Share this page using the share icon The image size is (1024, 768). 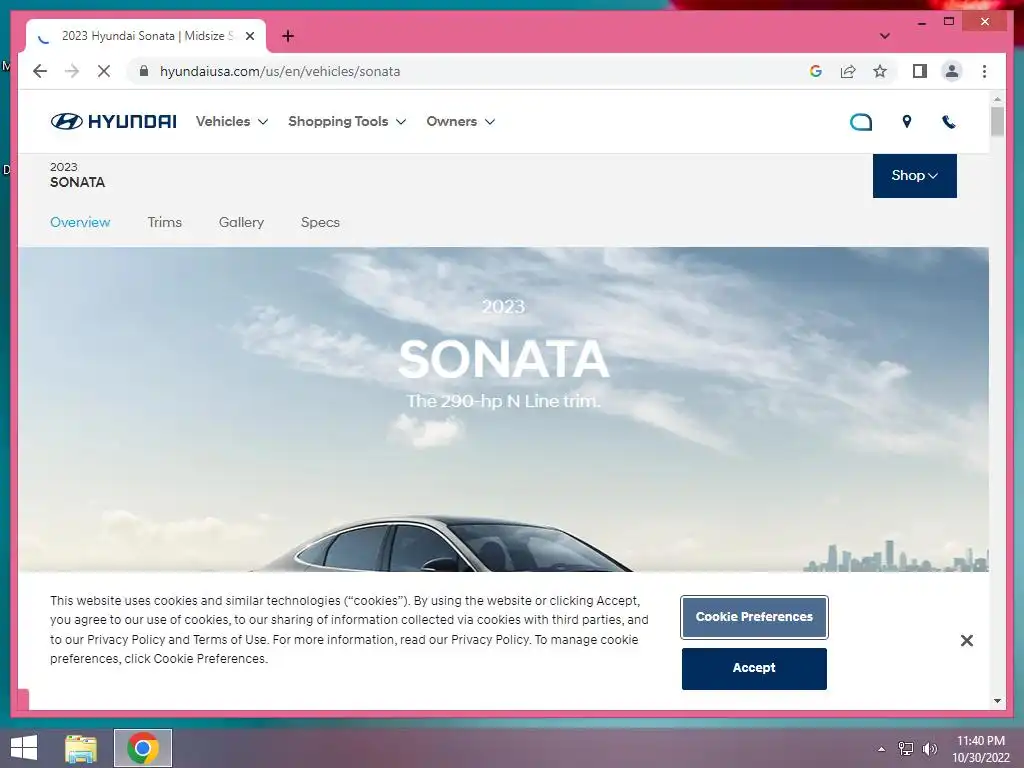tap(848, 71)
